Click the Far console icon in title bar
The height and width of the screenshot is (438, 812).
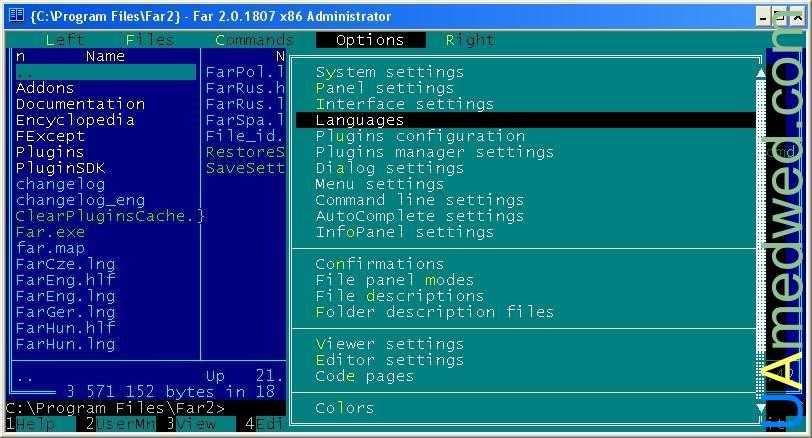pyautogui.click(x=15, y=15)
